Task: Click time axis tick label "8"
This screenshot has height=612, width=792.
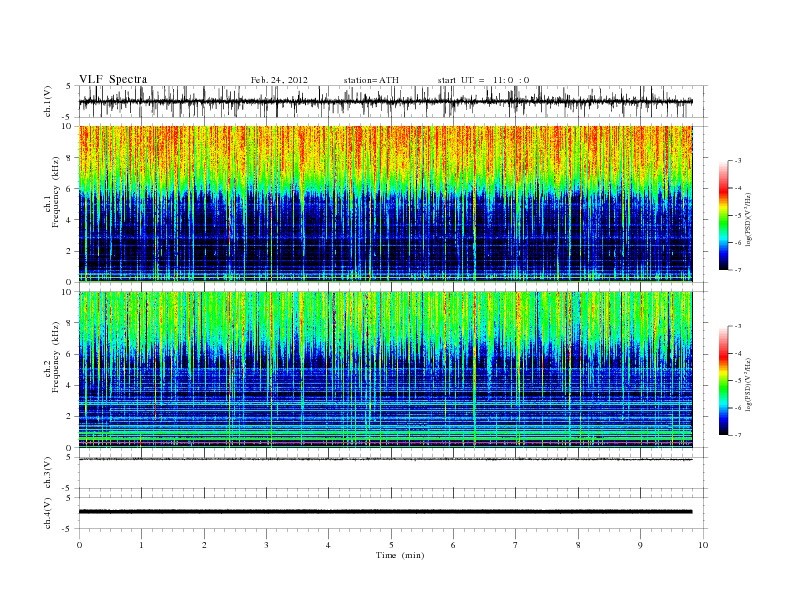Action: [x=578, y=545]
